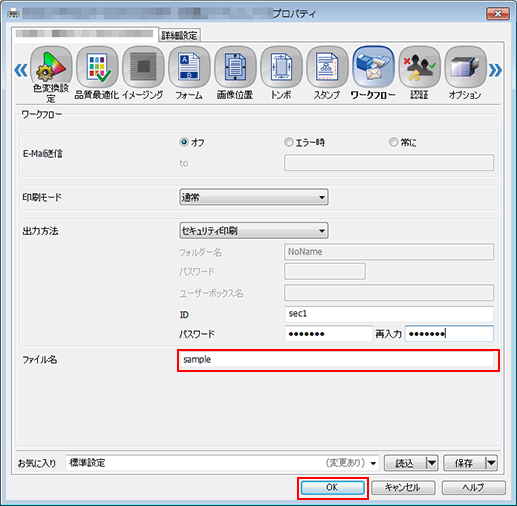Focus the 再入力 password confirmation field

(449, 333)
